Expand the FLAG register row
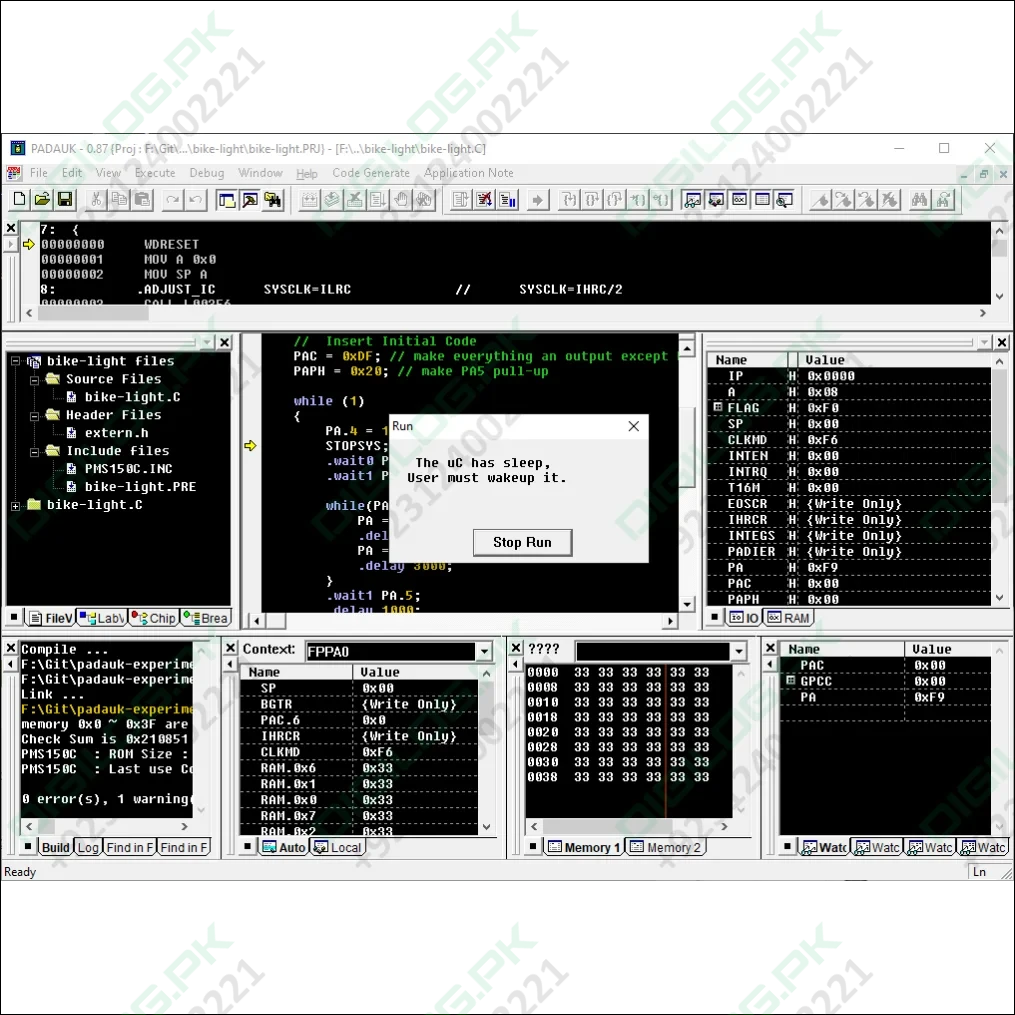Image resolution: width=1015 pixels, height=1015 pixels. (x=717, y=408)
